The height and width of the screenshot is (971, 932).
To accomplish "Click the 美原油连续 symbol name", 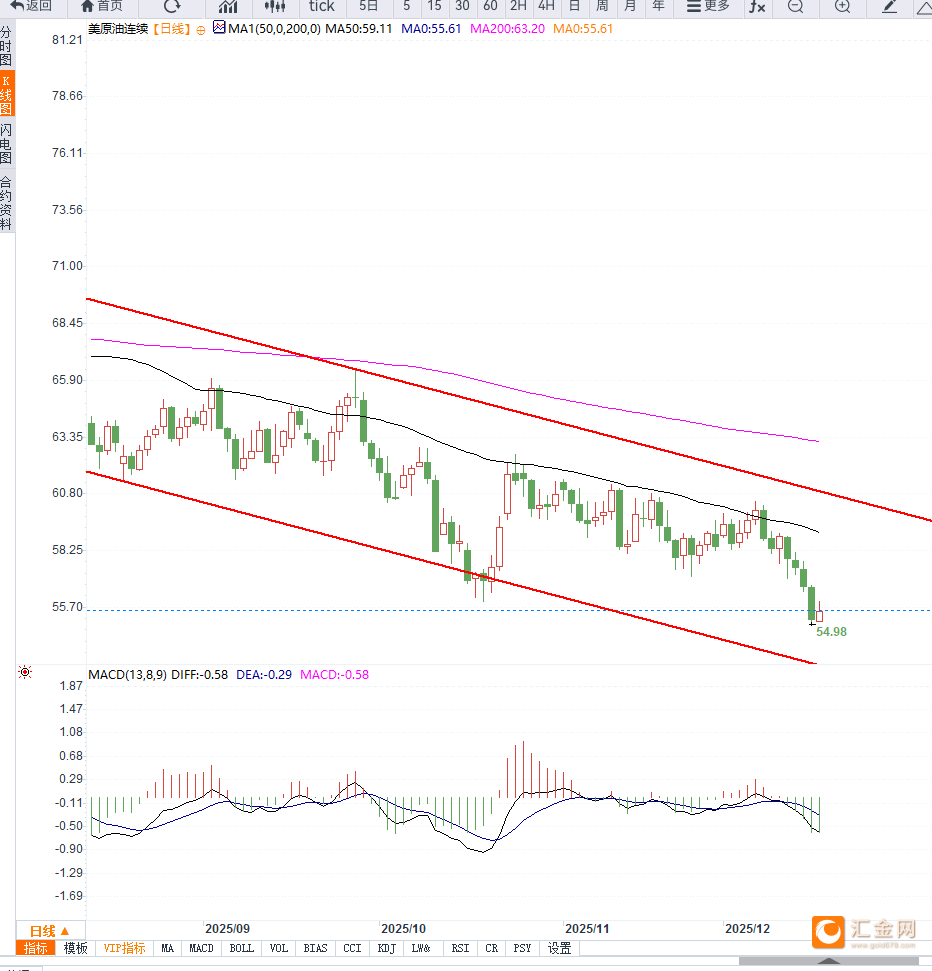I will [118, 29].
